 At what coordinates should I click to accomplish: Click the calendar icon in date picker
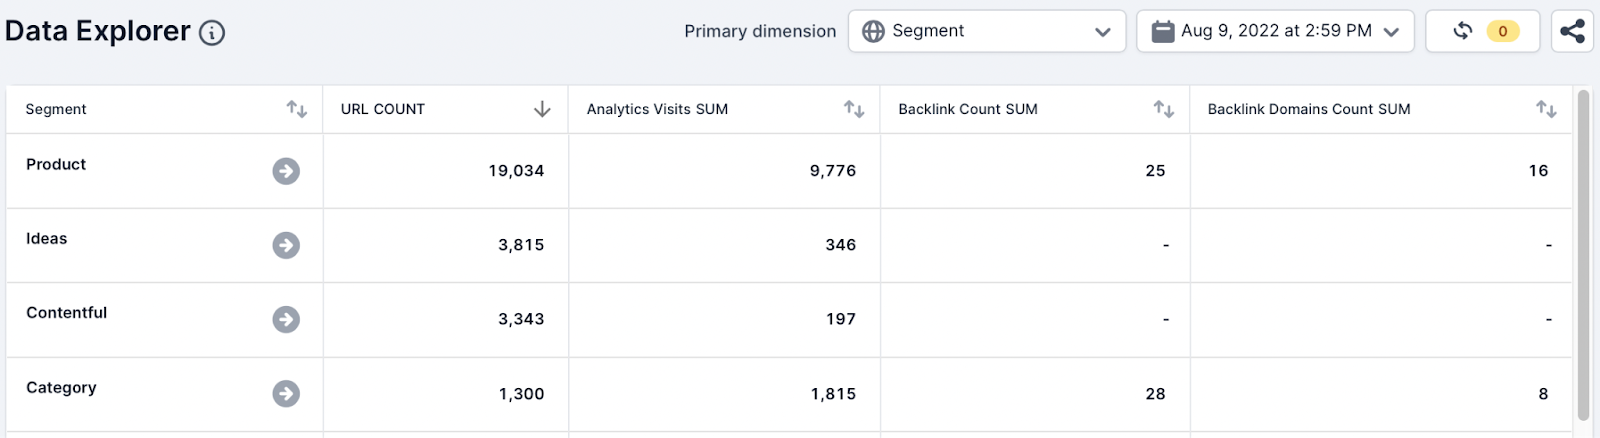1163,32
